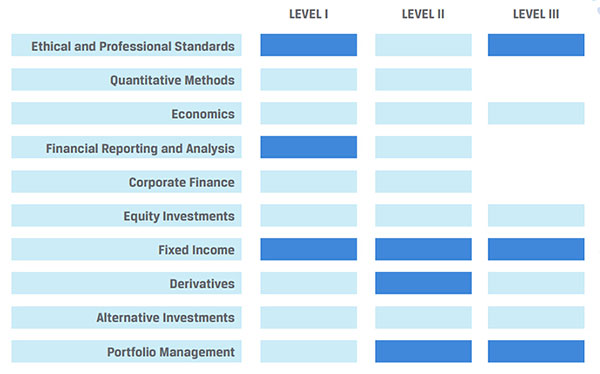Select the Ethical and Professional Standards row label
The image size is (600, 374).
tap(126, 45)
